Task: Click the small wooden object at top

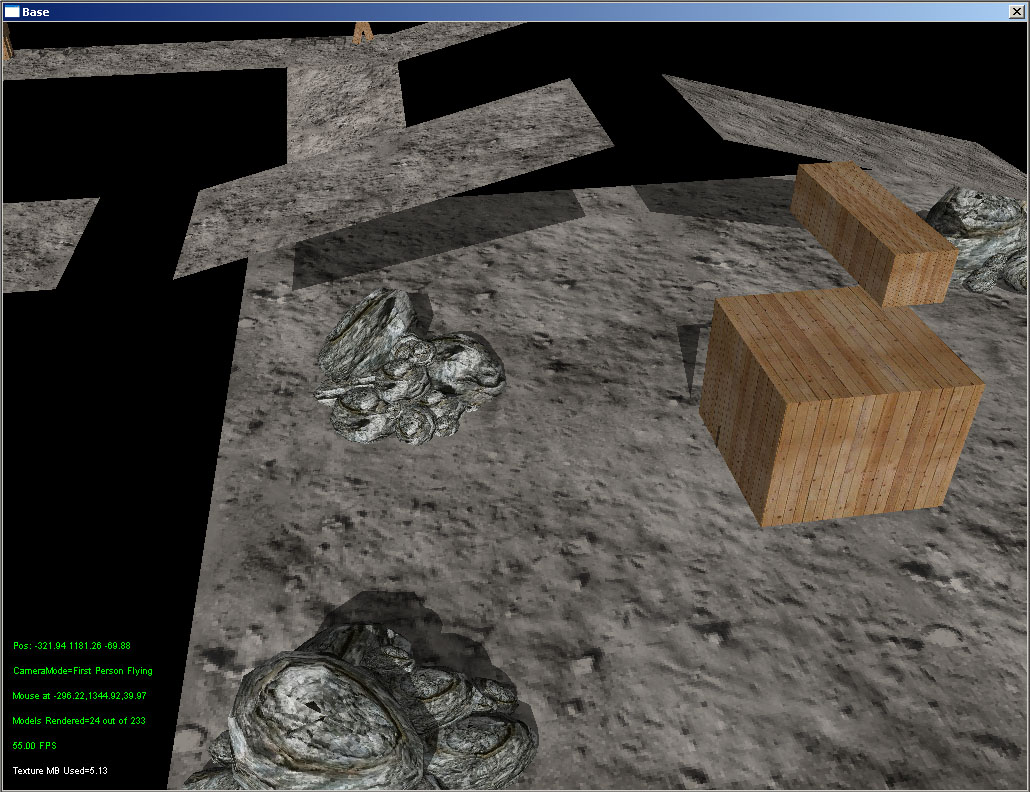Action: pyautogui.click(x=362, y=32)
